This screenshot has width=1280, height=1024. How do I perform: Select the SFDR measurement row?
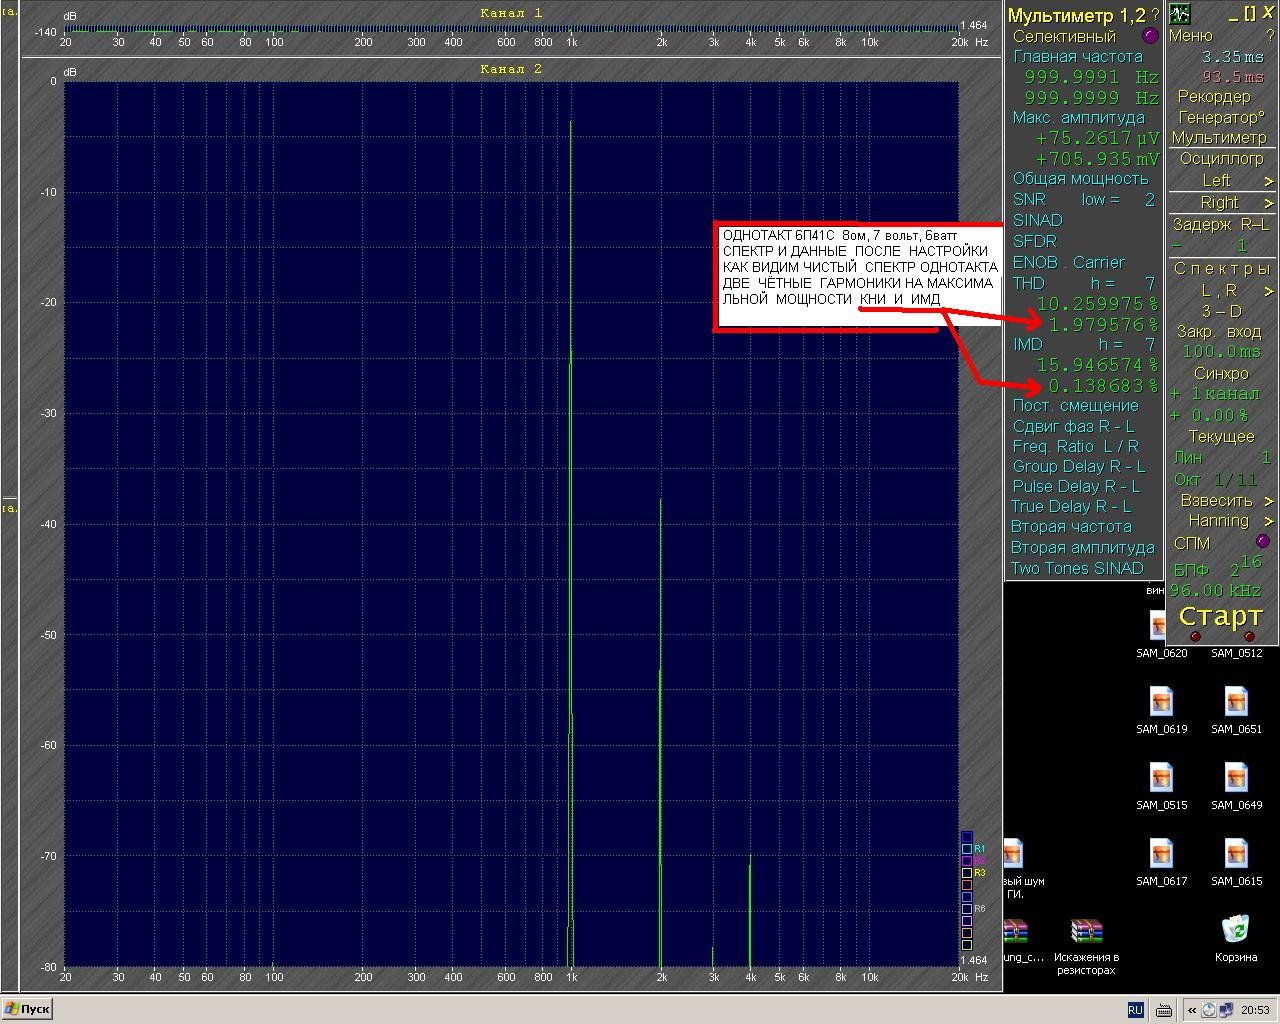(x=1035, y=241)
